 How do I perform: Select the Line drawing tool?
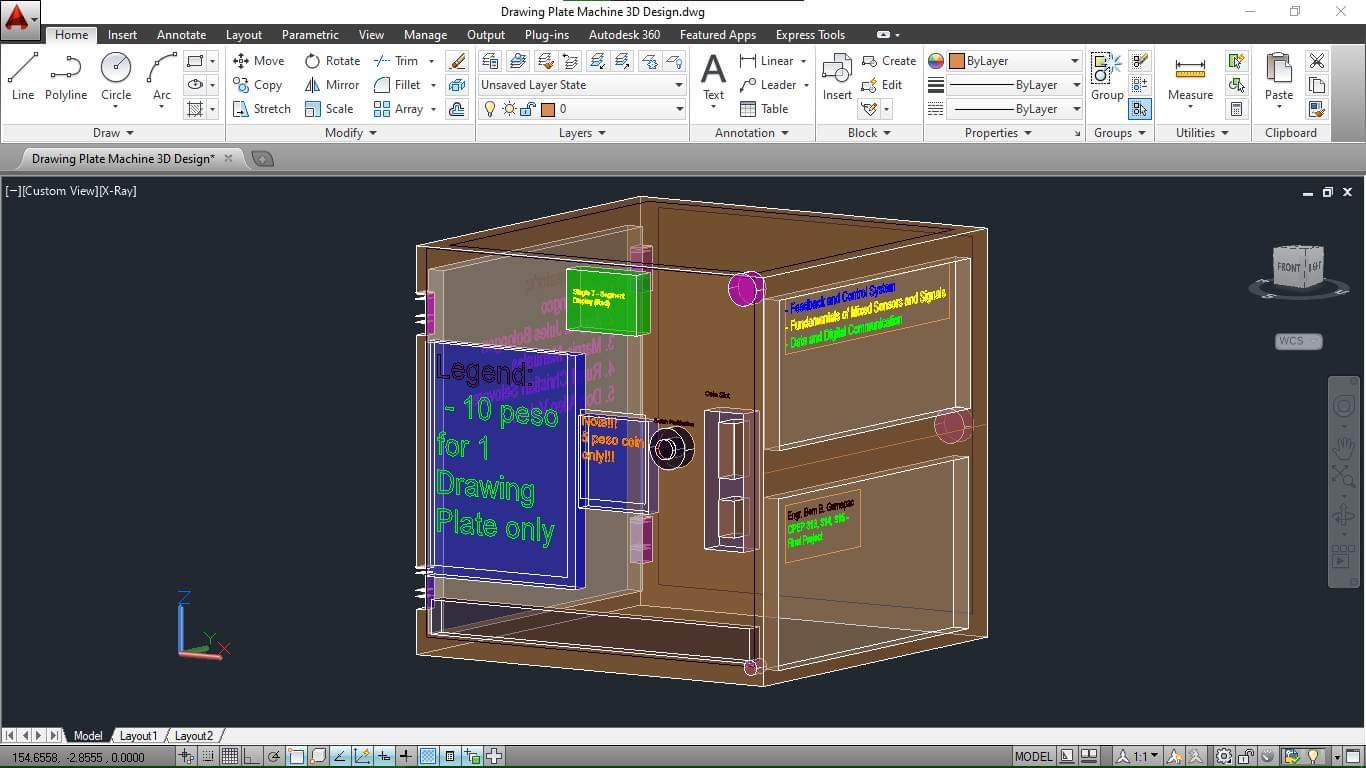(23, 76)
